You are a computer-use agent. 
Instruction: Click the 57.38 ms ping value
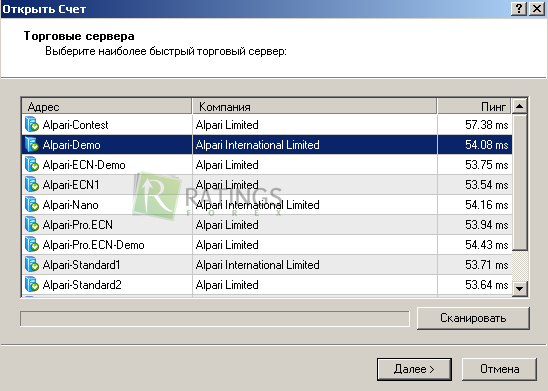pos(486,125)
